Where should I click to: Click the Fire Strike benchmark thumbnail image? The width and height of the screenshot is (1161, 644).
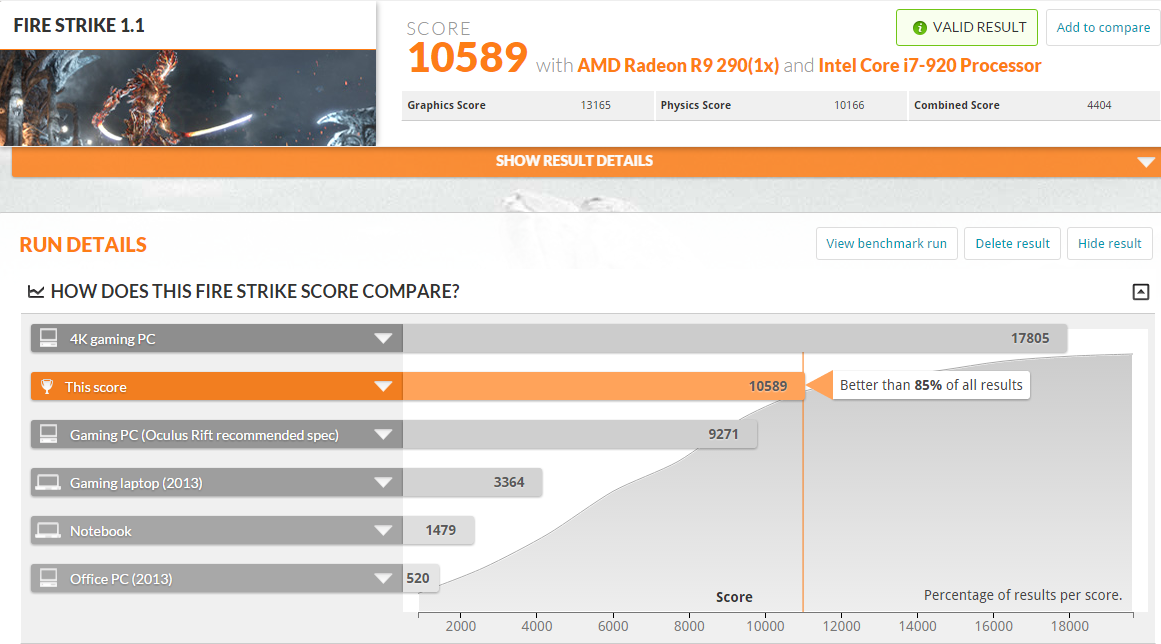[188, 98]
